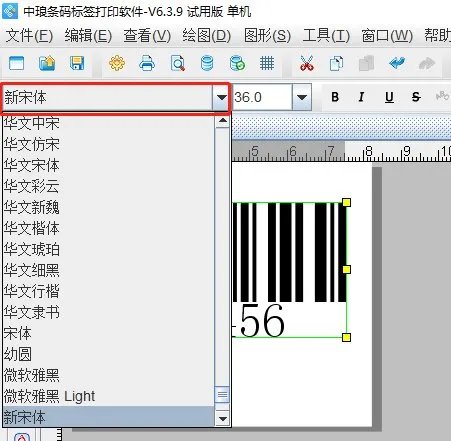
Task: Open database settings cylinder icon
Action: coord(207,63)
